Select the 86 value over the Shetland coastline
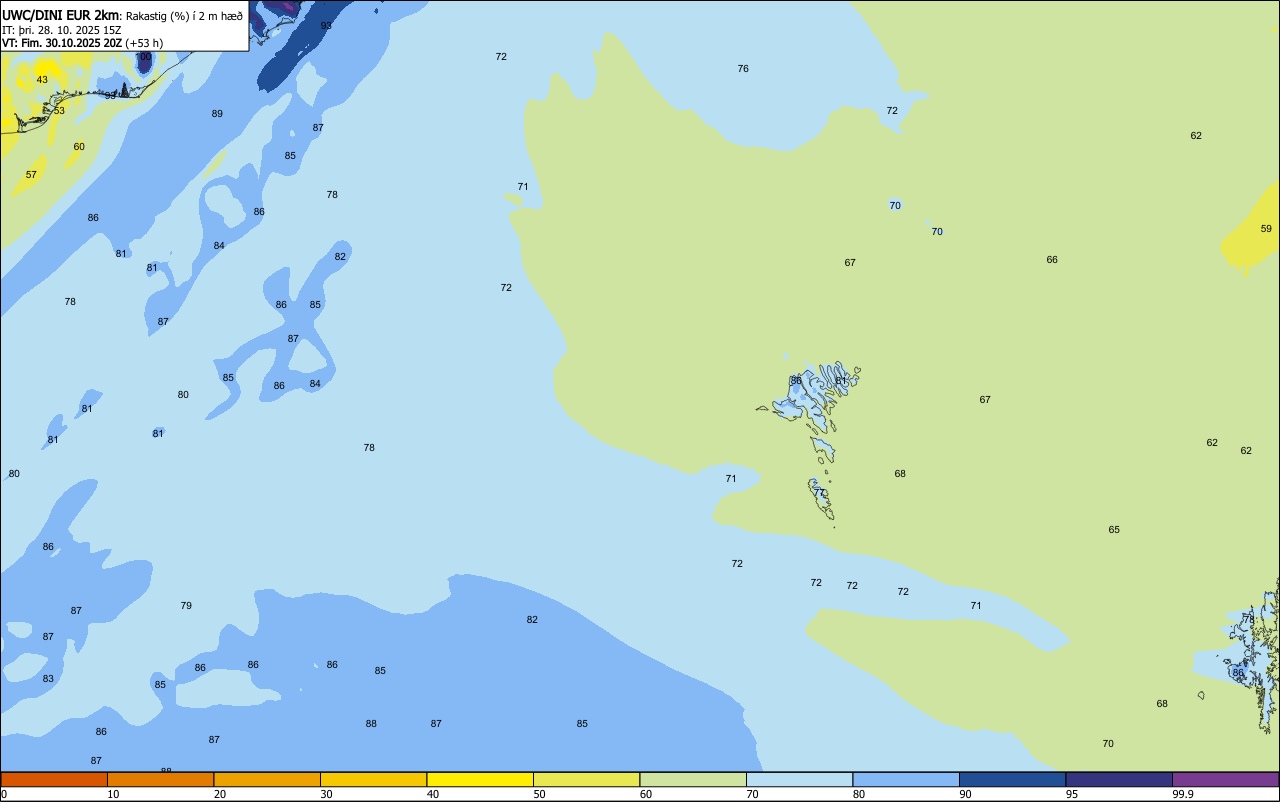1280x802 pixels. coord(1238,672)
